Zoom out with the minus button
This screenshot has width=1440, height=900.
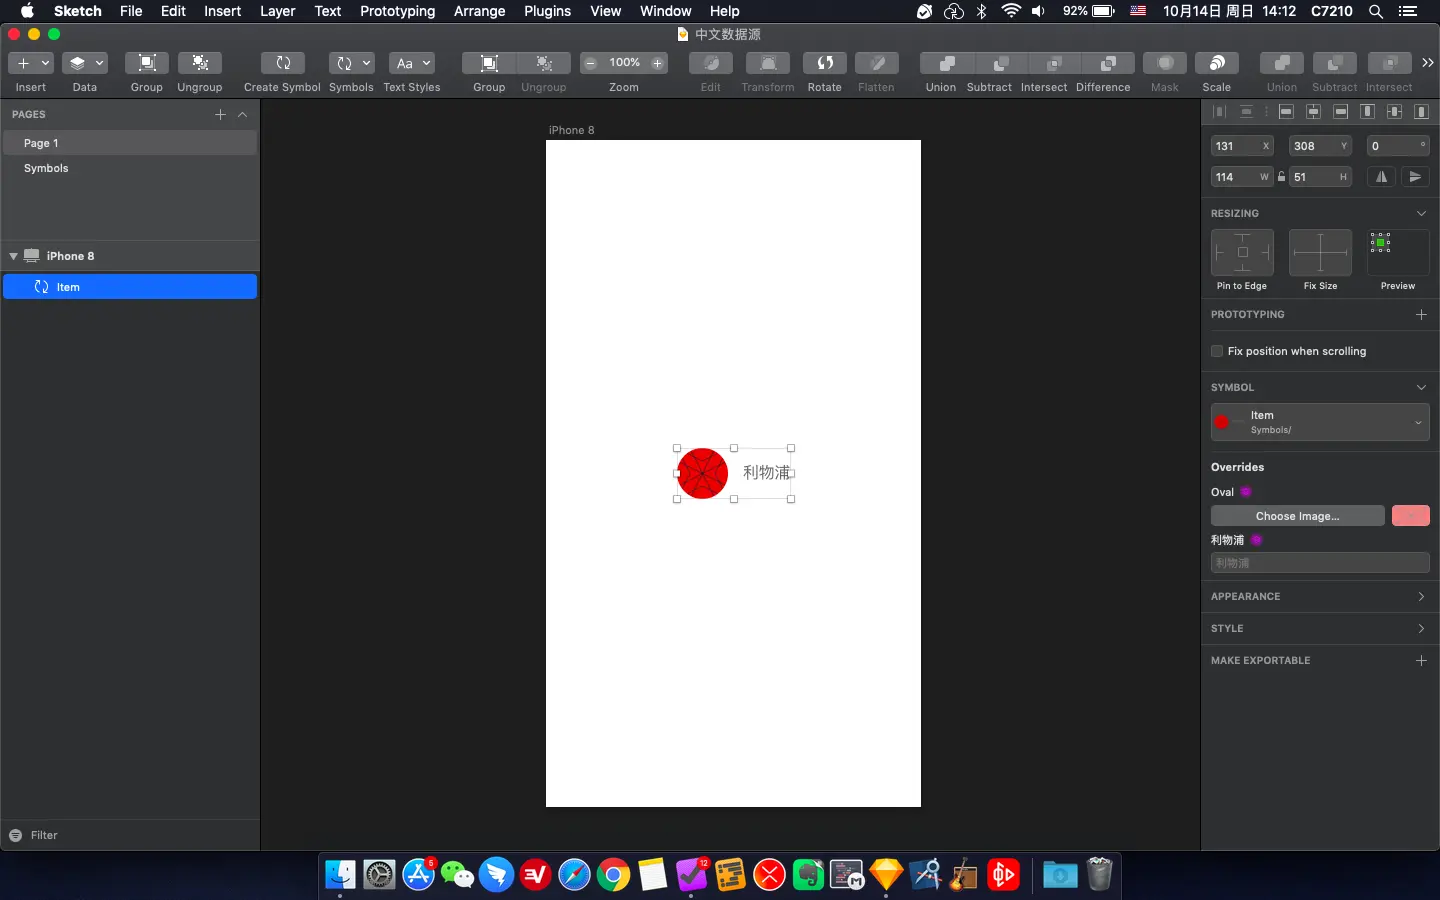(x=591, y=63)
